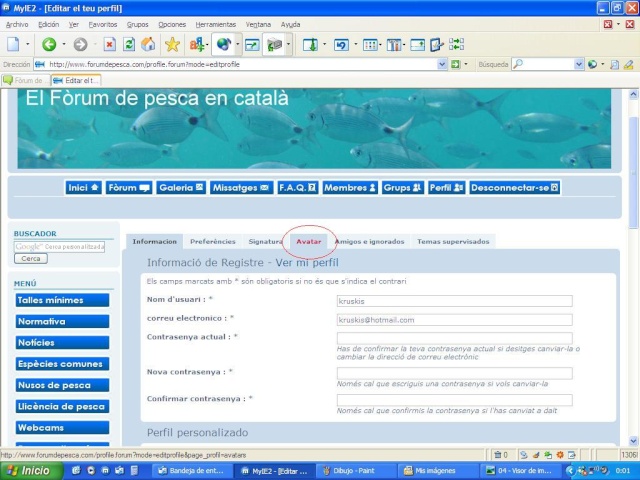This screenshot has width=640, height=480.
Task: Click the window with arrow icon
Action: [417, 44]
